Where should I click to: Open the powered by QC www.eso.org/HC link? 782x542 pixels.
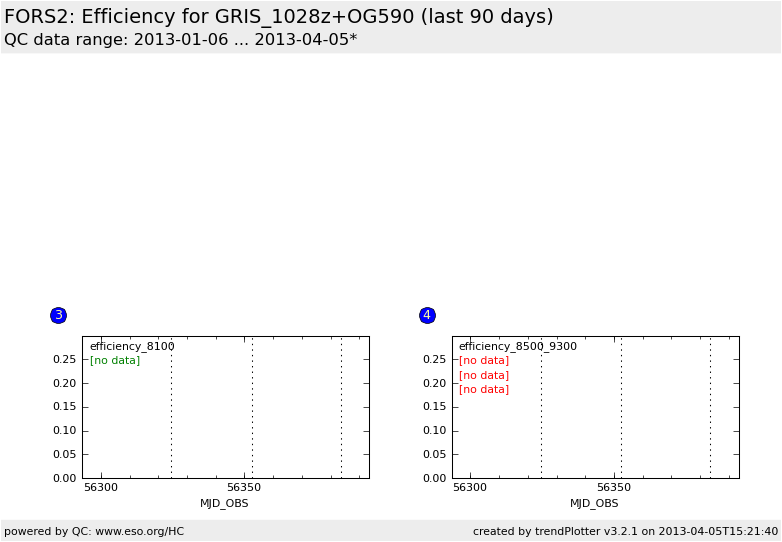point(94,532)
